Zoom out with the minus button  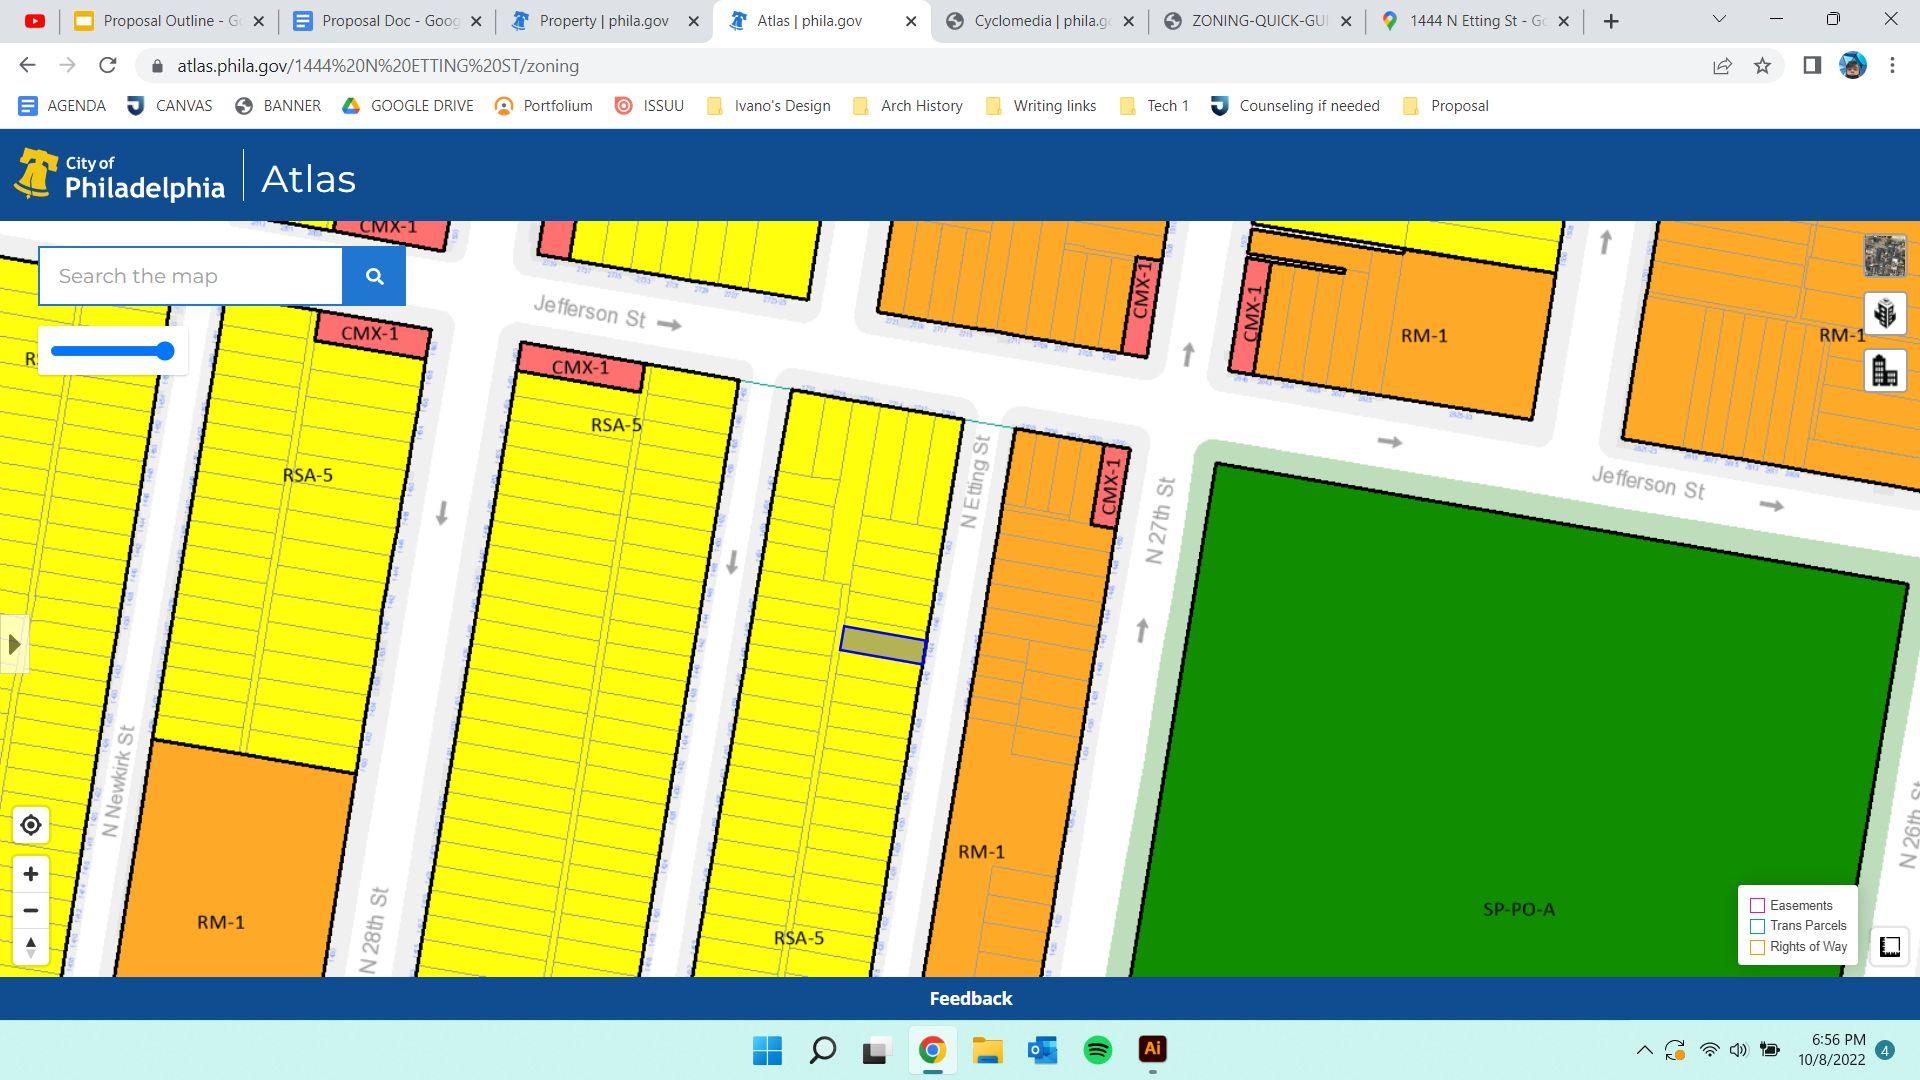[30, 910]
